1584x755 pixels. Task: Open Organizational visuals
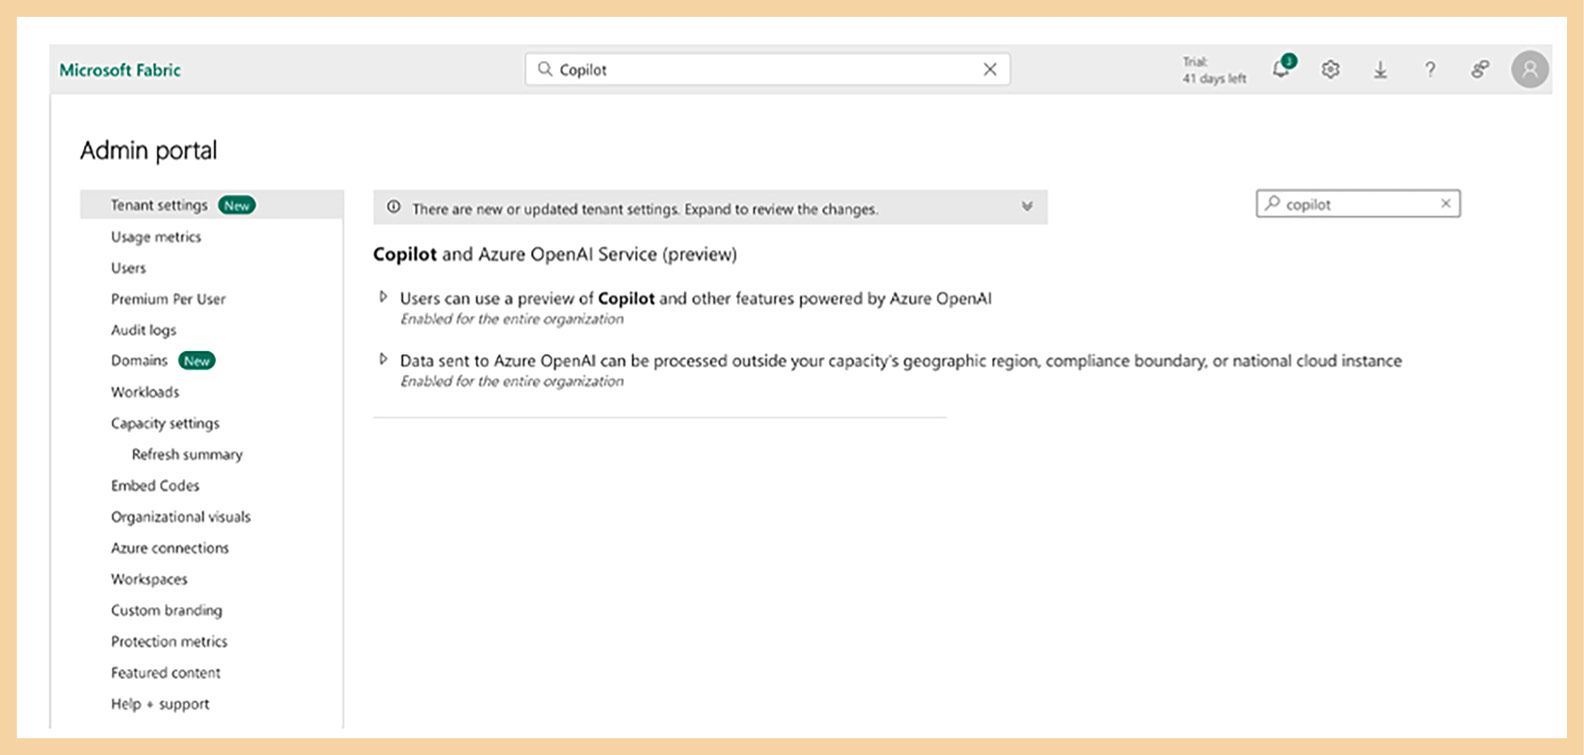click(x=181, y=517)
